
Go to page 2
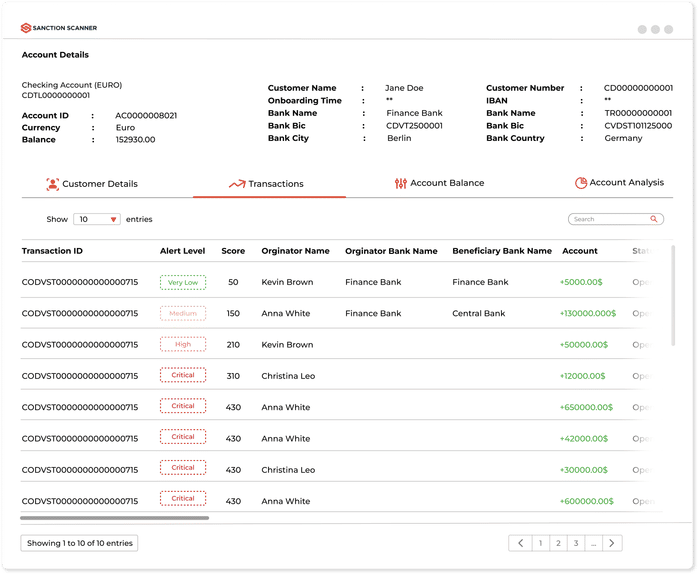tap(558, 543)
